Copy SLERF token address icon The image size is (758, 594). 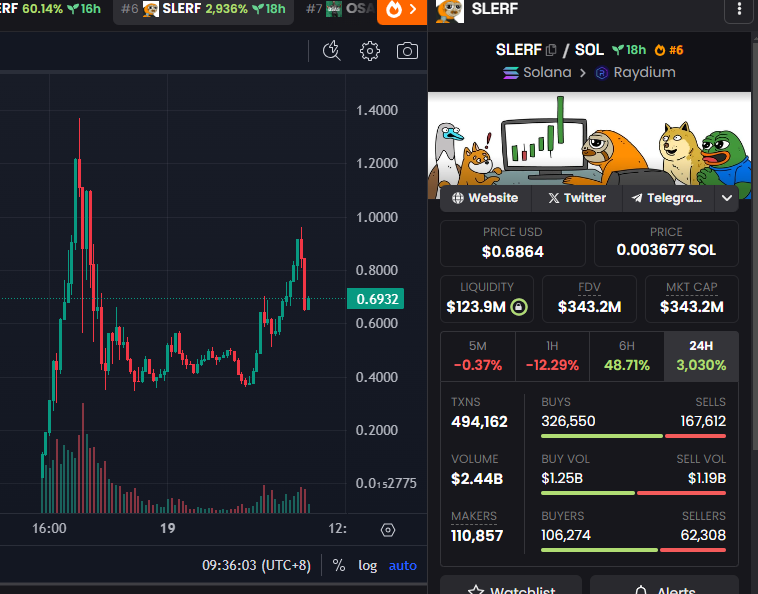[551, 50]
